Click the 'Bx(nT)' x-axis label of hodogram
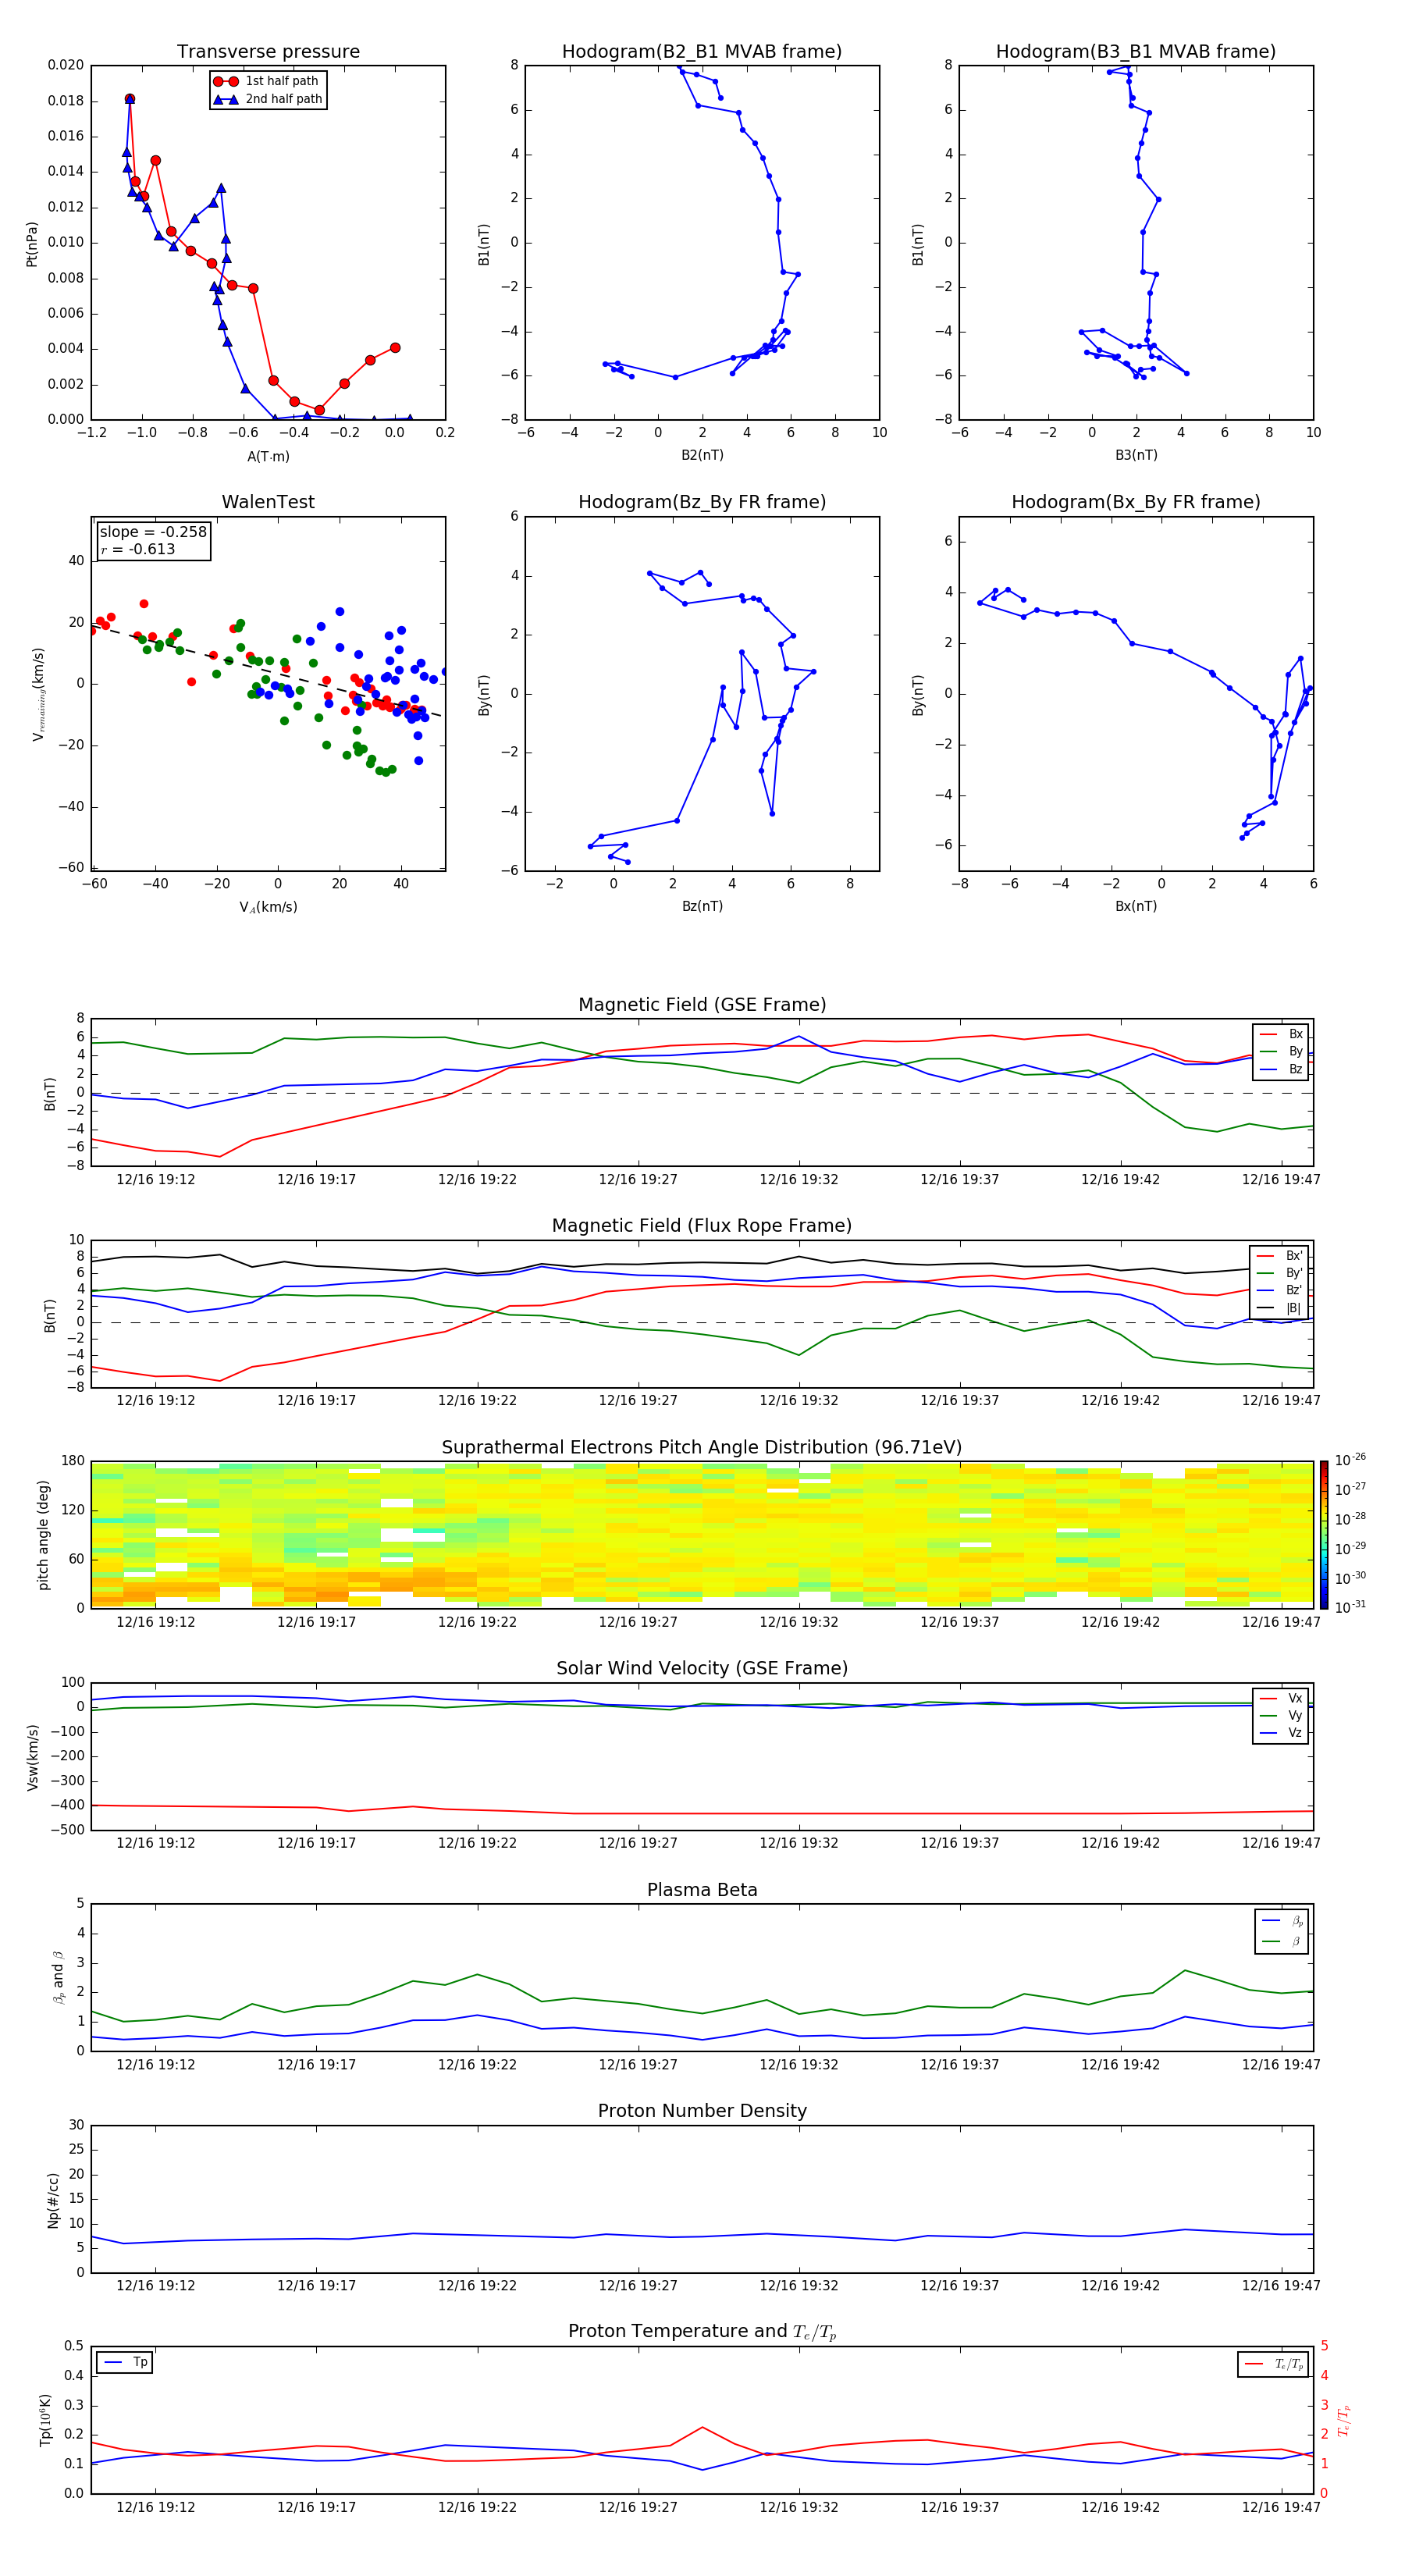This screenshot has width=1405, height=2576. [x=1136, y=906]
